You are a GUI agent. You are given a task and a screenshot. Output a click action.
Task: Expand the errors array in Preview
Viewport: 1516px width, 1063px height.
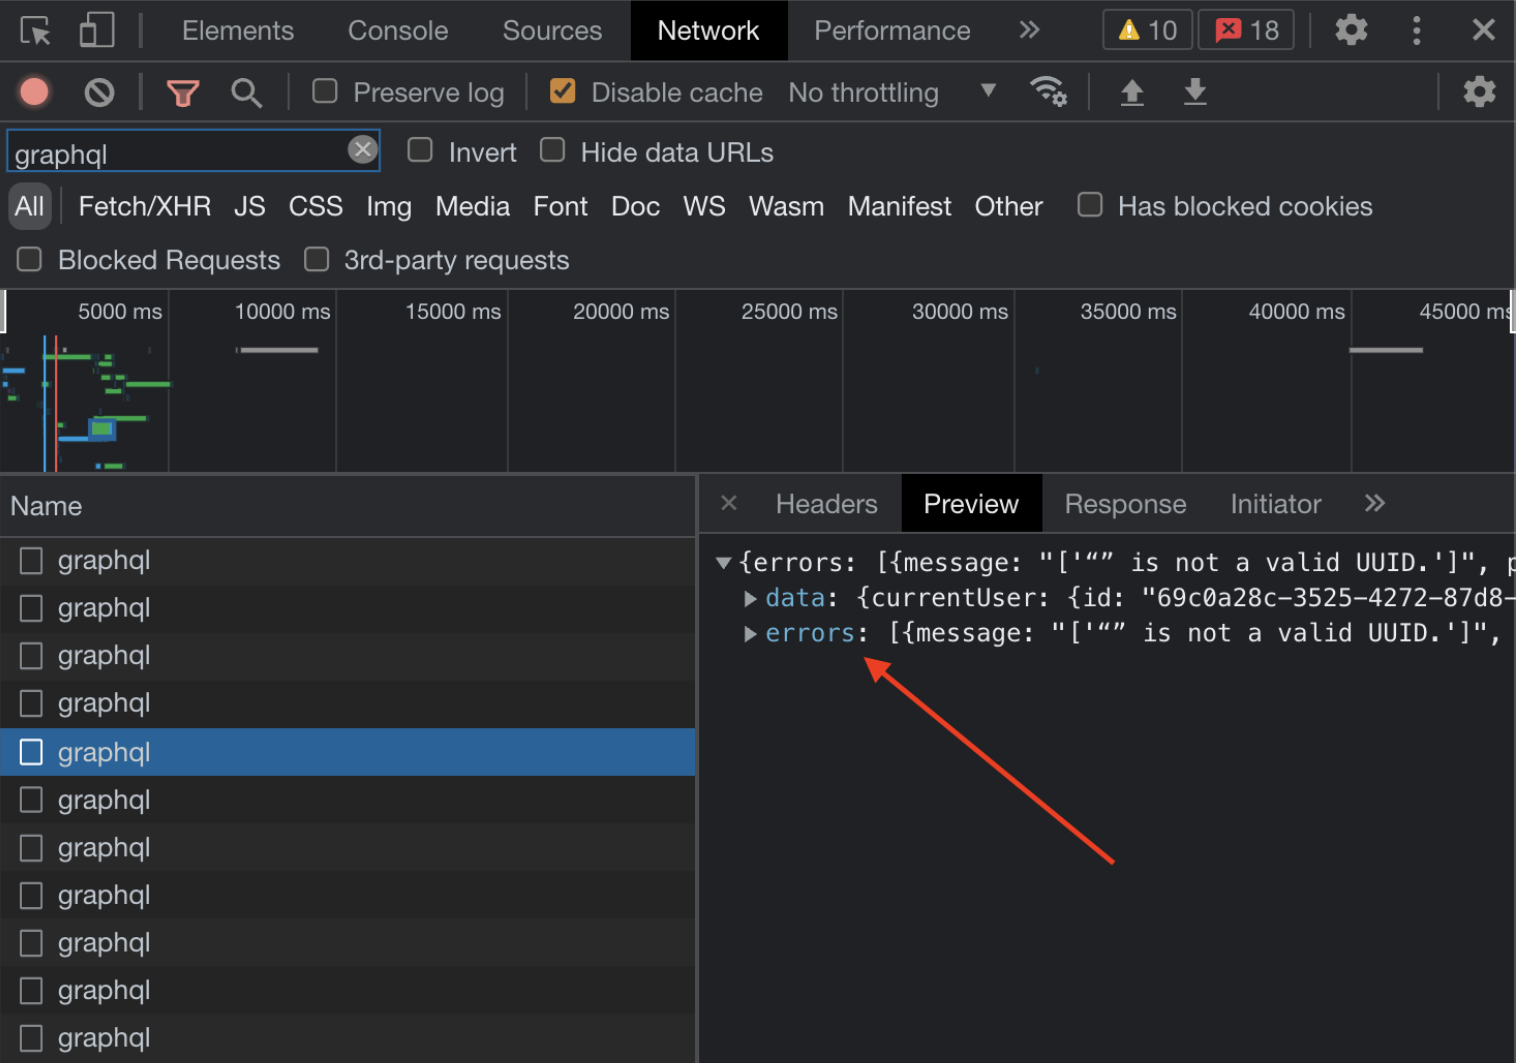pos(750,633)
